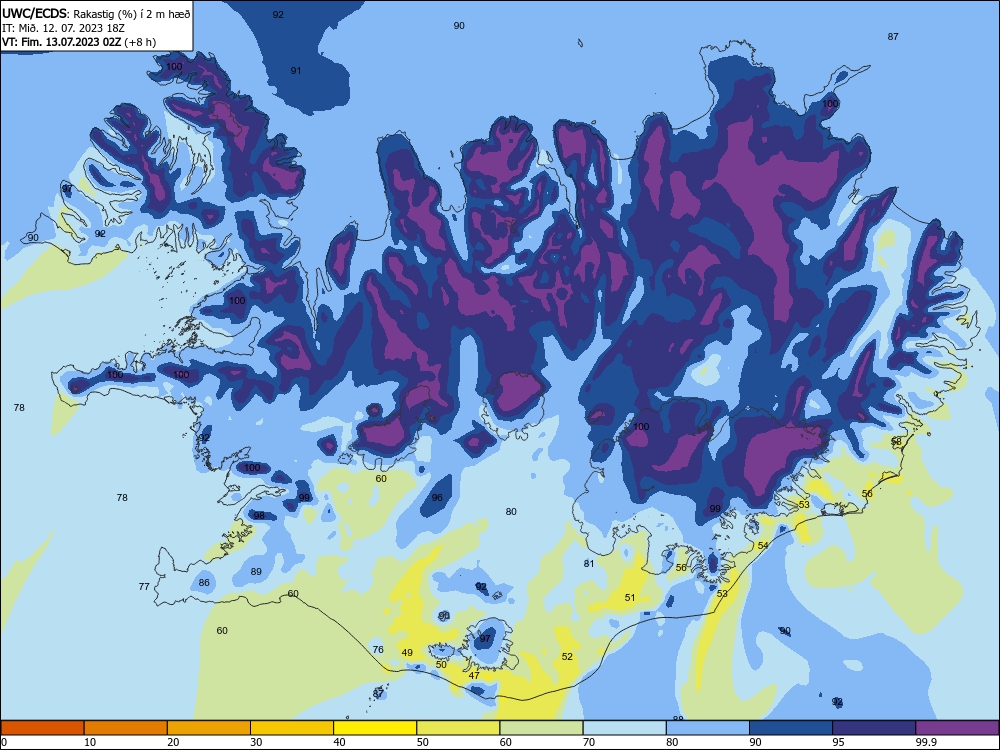Viewport: 1000px width, 750px height.
Task: Click the humidity value '58' on the map
Action: pyautogui.click(x=896, y=441)
